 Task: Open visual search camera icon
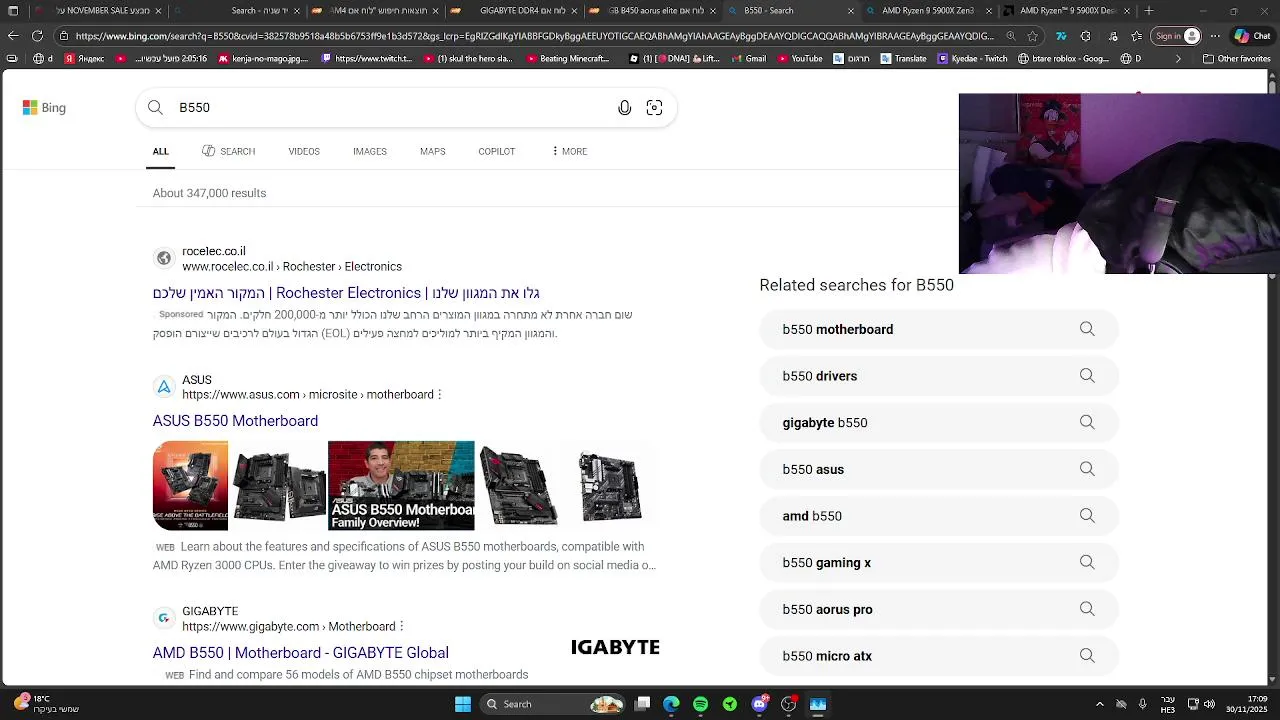[654, 108]
